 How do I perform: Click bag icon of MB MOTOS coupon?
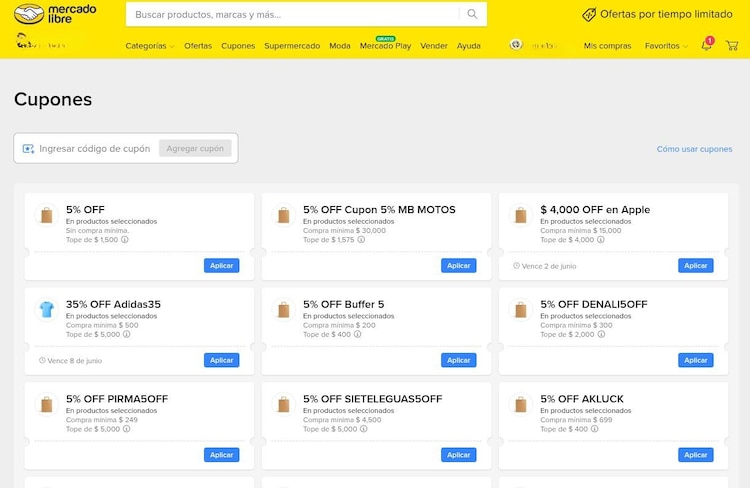click(284, 215)
